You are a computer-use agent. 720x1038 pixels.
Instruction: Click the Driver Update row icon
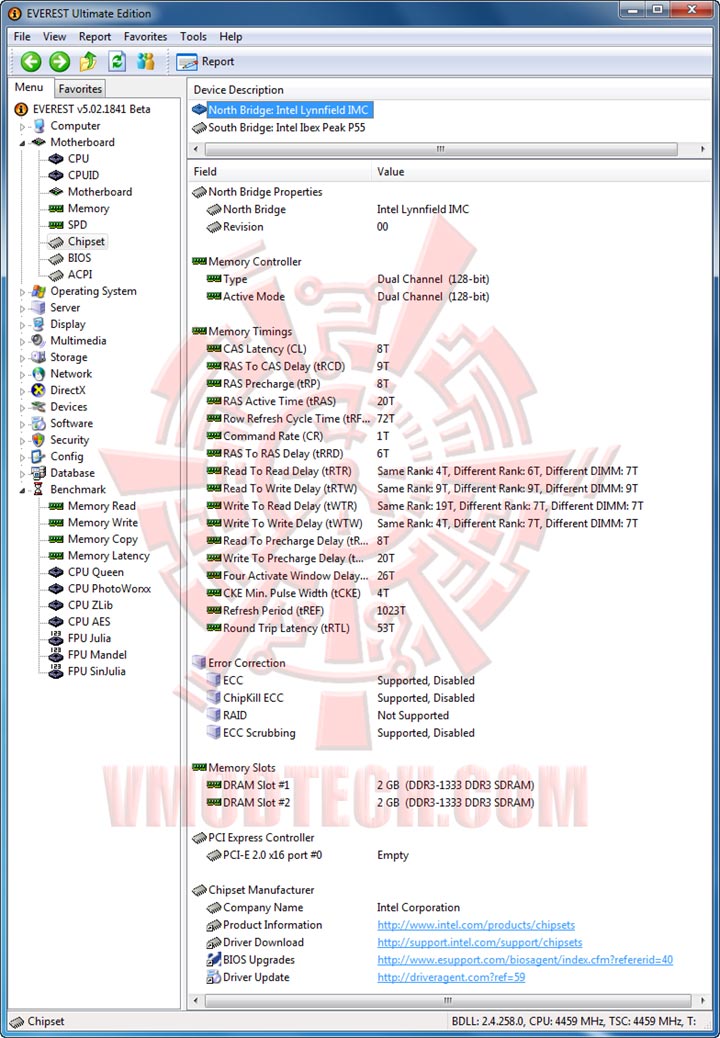click(x=213, y=978)
